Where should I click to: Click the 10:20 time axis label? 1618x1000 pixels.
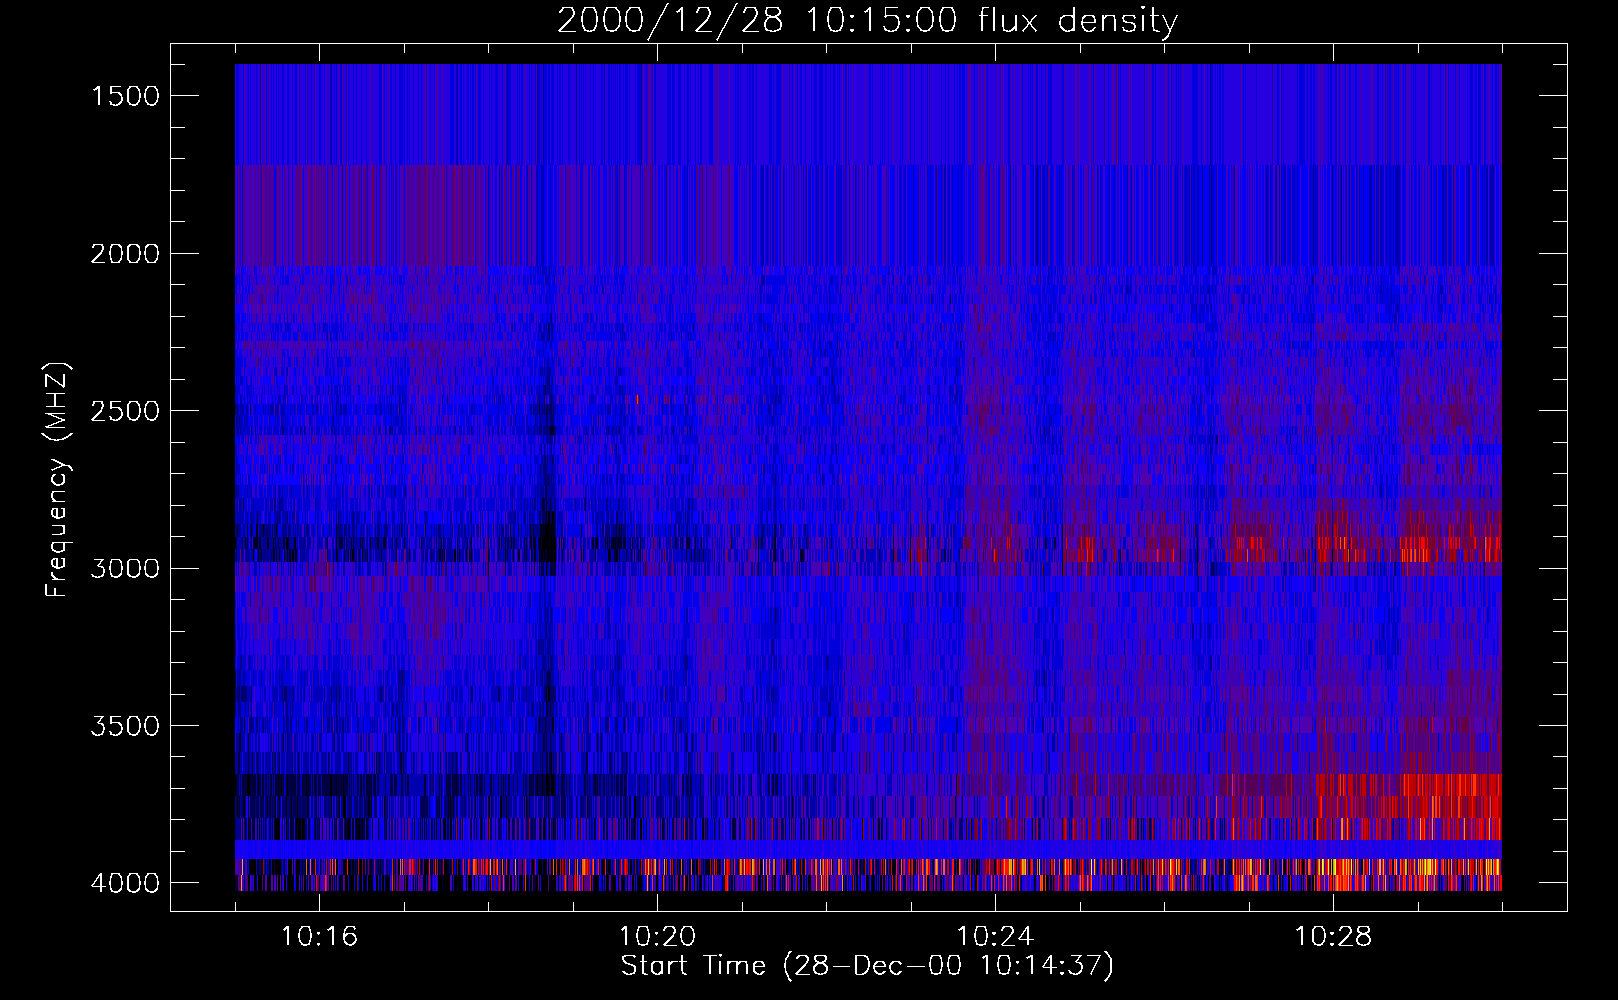657,937
